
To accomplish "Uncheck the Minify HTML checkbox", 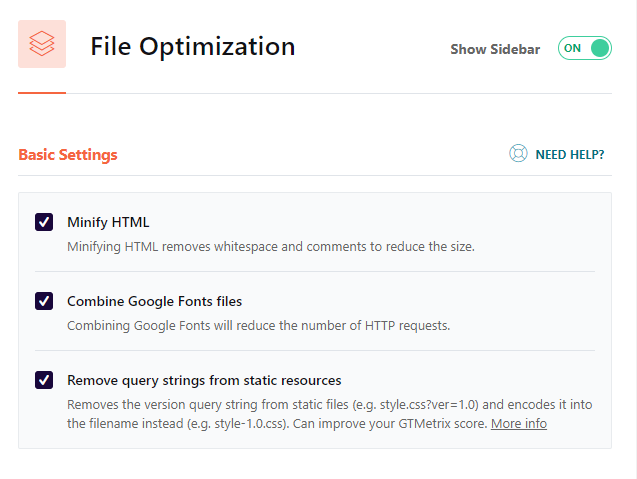I will pos(44,222).
